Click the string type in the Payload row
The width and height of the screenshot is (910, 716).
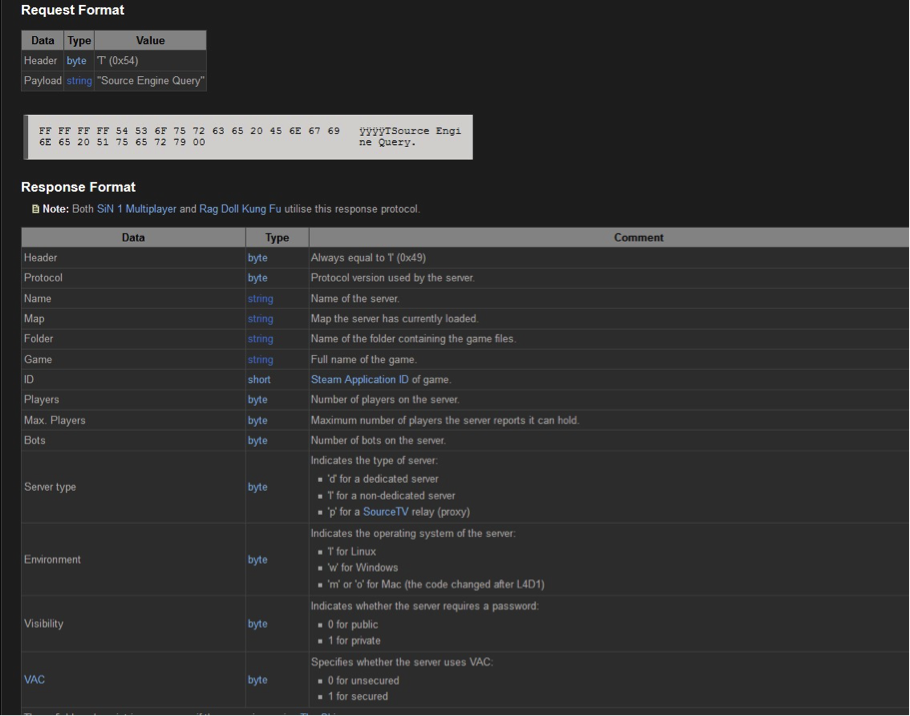(79, 80)
